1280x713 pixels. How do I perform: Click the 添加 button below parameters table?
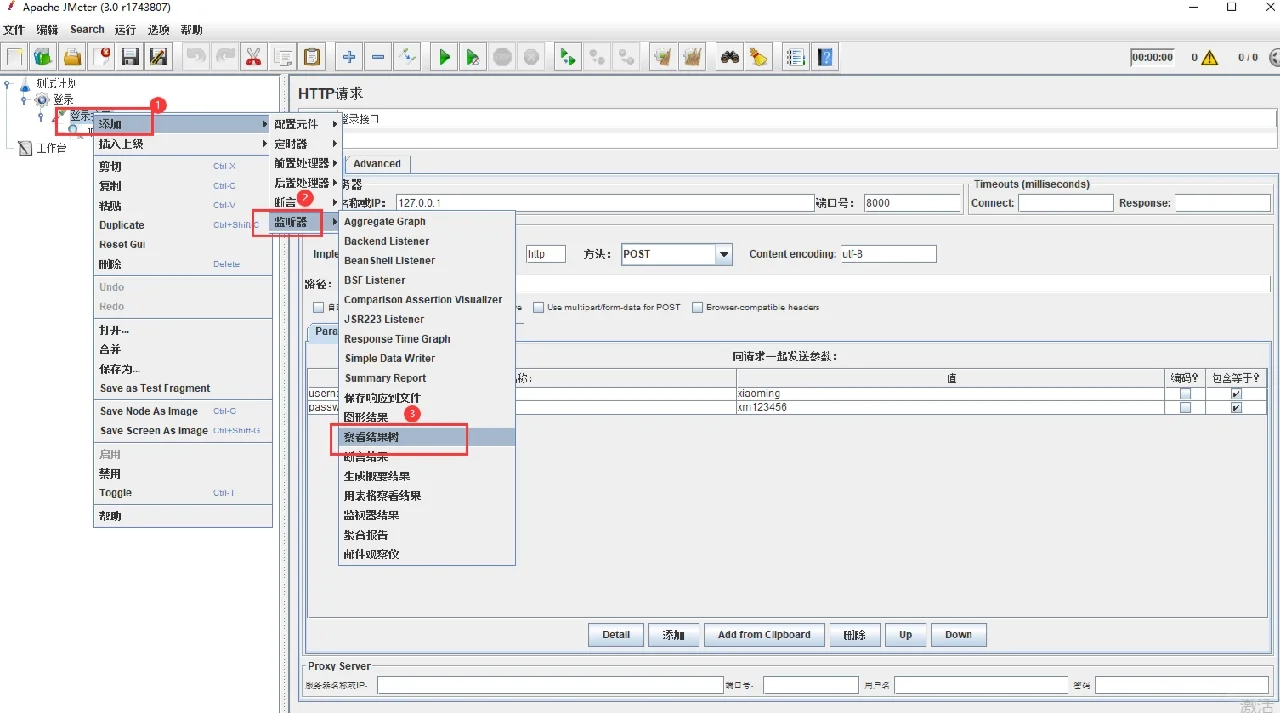[x=674, y=635]
